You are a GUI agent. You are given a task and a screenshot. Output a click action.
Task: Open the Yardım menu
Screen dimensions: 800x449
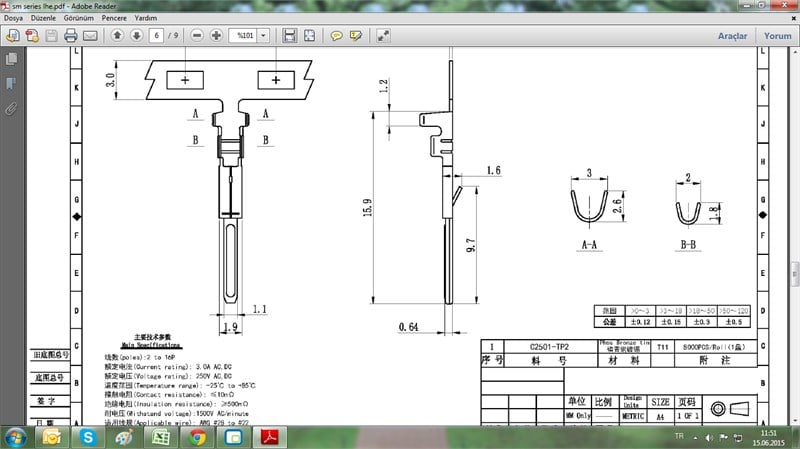(145, 18)
